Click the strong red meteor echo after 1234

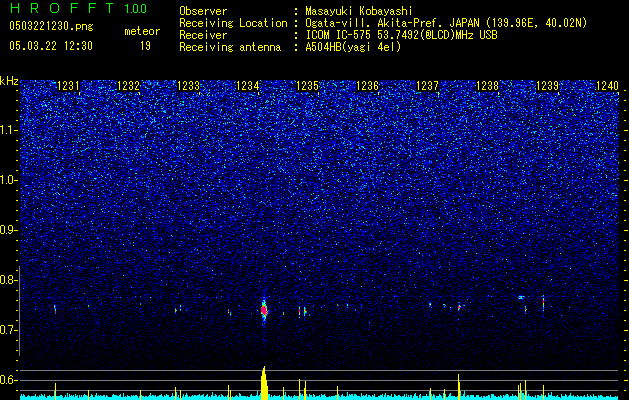[264, 310]
